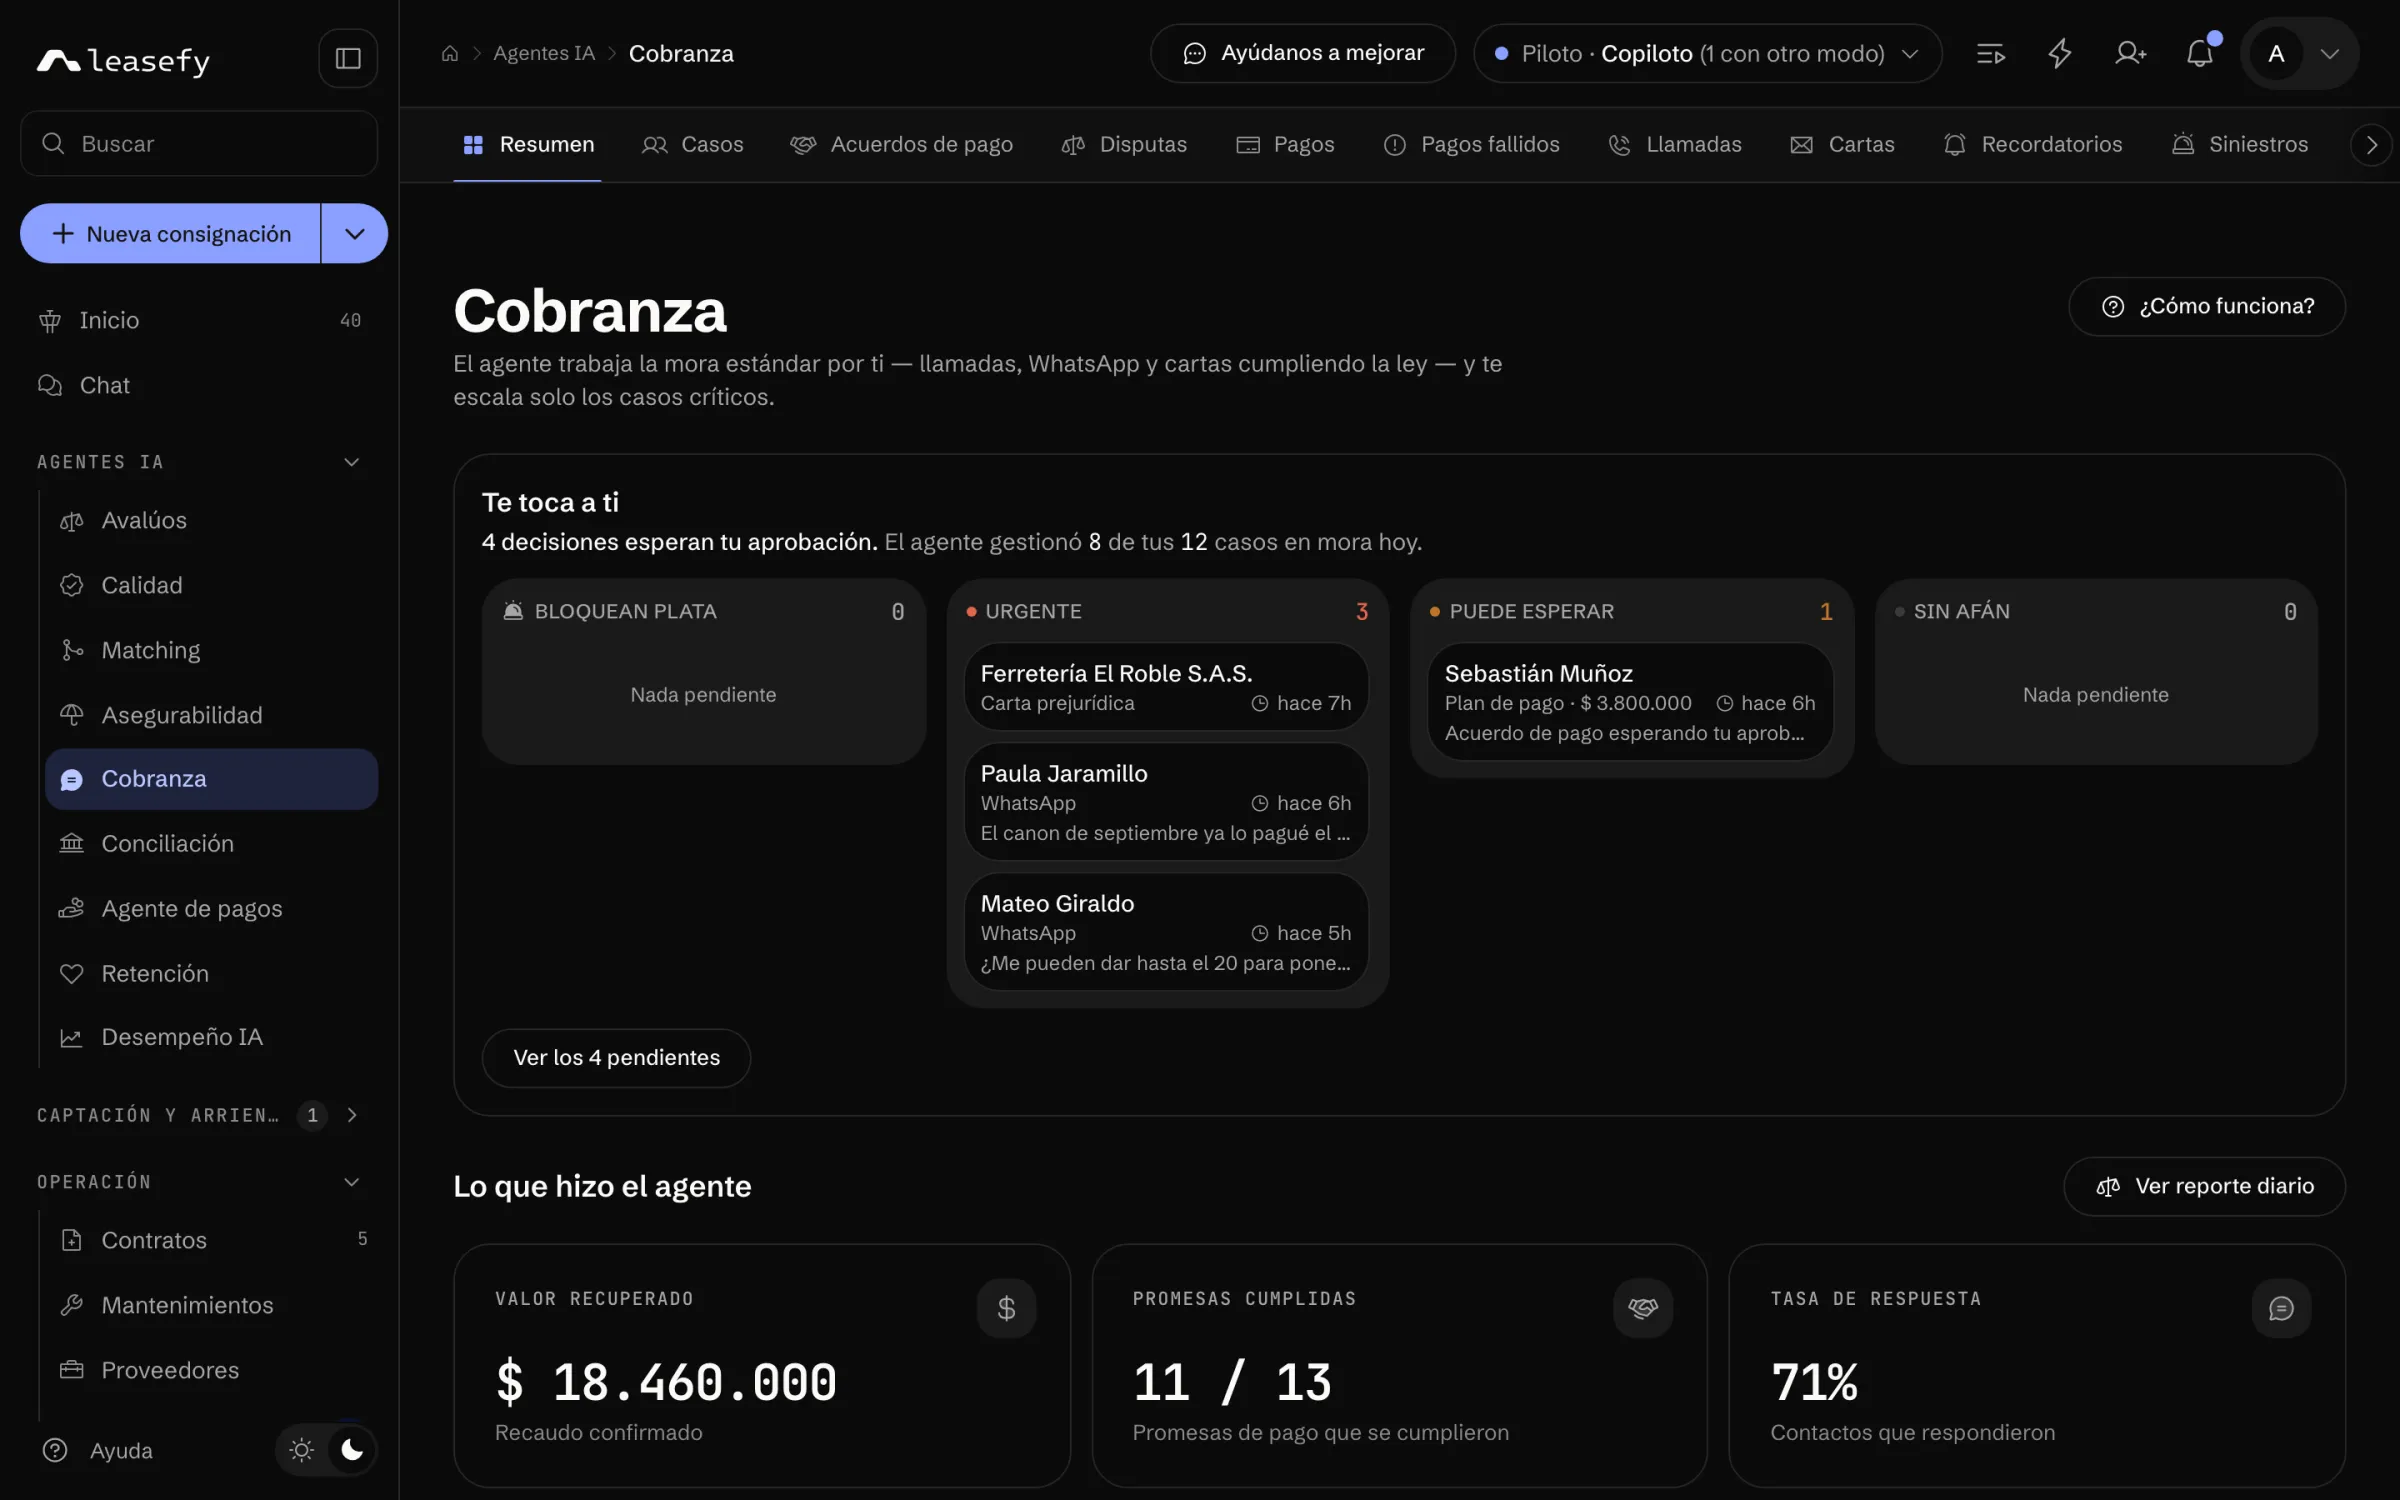Collapse the AGENTES IA section

[x=351, y=462]
